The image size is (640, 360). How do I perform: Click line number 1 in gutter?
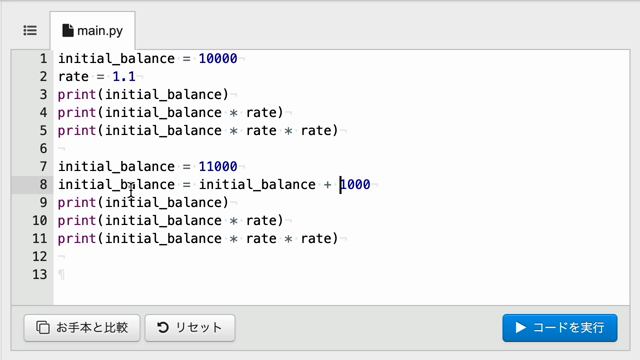pyautogui.click(x=43, y=59)
